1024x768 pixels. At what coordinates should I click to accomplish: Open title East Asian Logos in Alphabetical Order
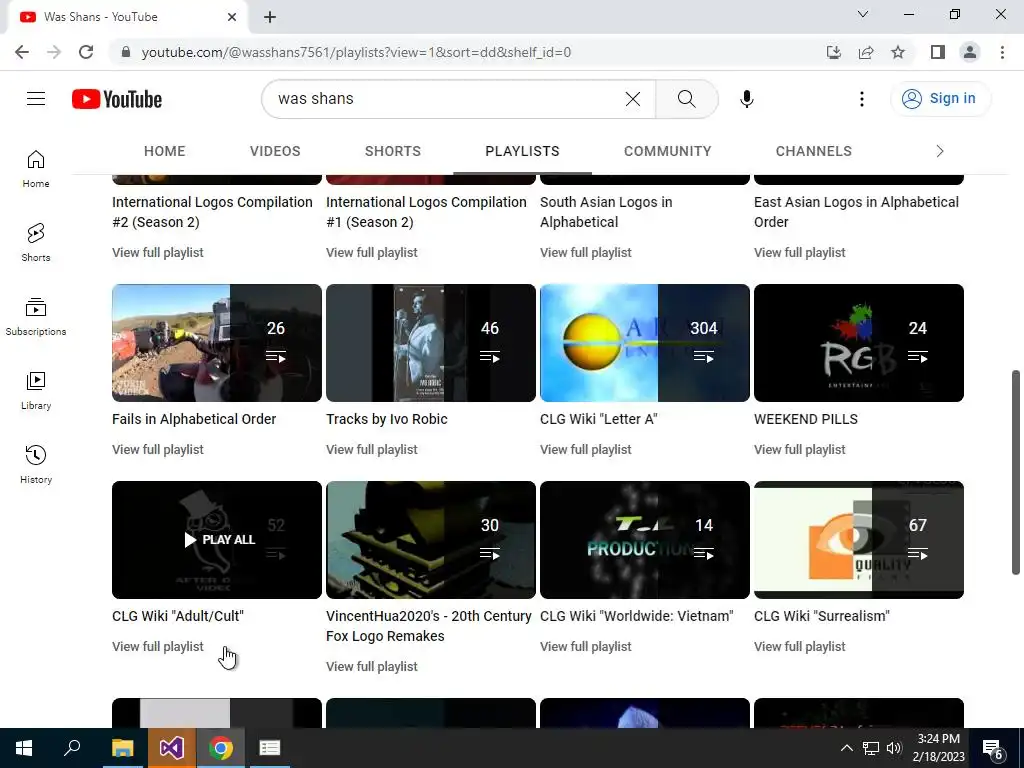pyautogui.click(x=856, y=212)
